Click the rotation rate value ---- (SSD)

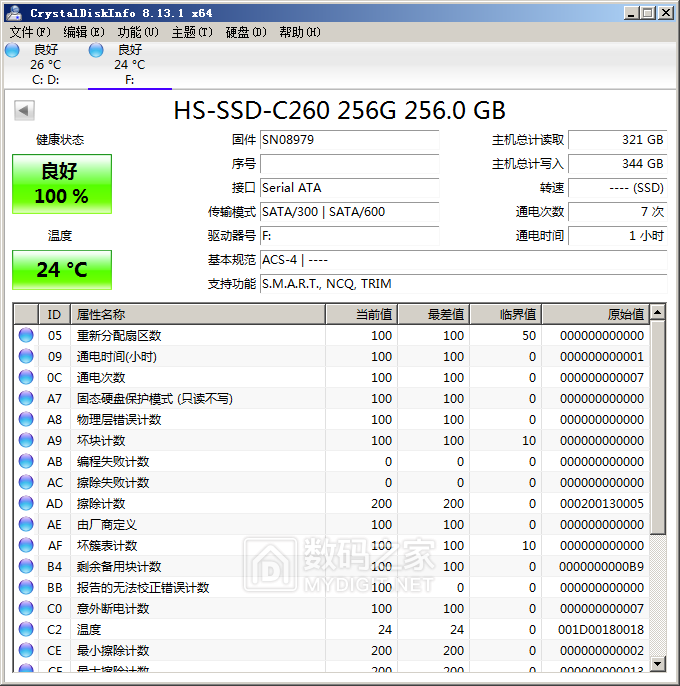click(617, 188)
